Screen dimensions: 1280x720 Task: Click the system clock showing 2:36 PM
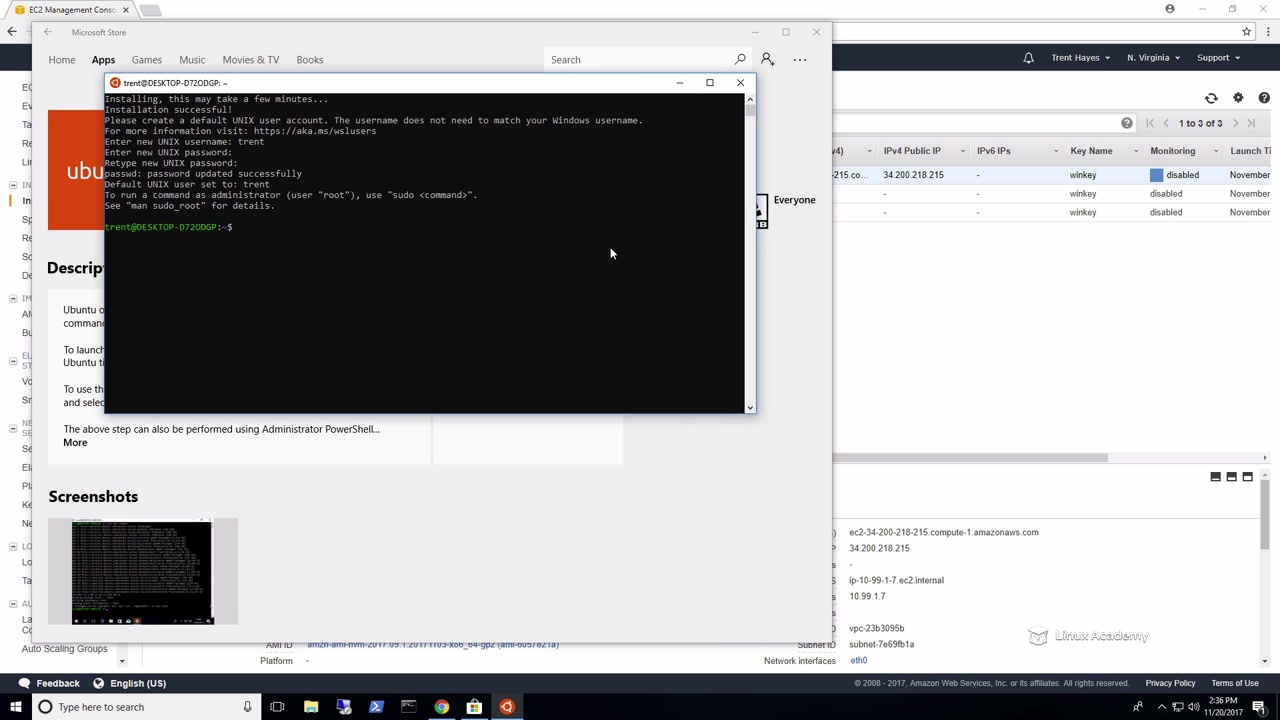point(1223,707)
